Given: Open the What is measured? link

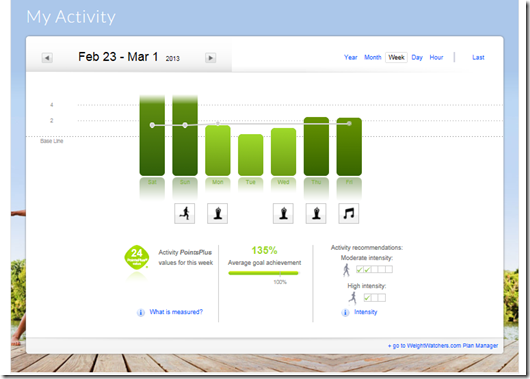Looking at the screenshot, I should coord(176,312).
